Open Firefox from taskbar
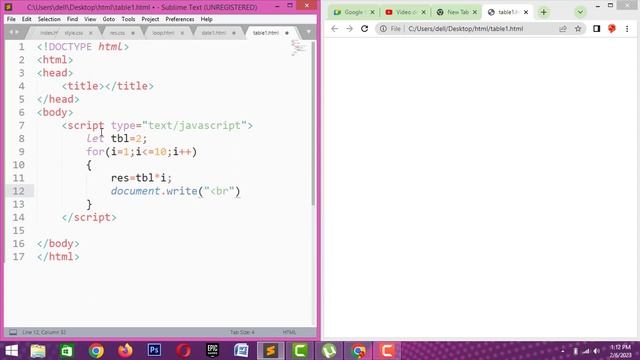Image resolution: width=640 pixels, height=360 pixels. pos(125,351)
